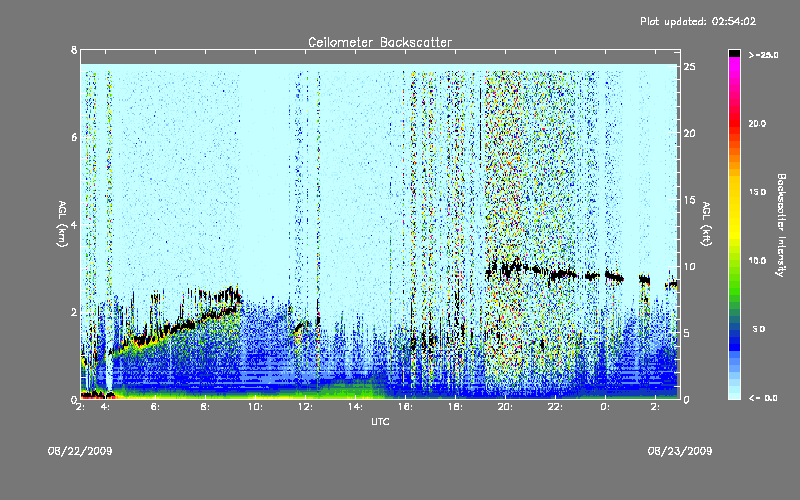Click the right 'AGL (kft)' axis label

point(706,224)
